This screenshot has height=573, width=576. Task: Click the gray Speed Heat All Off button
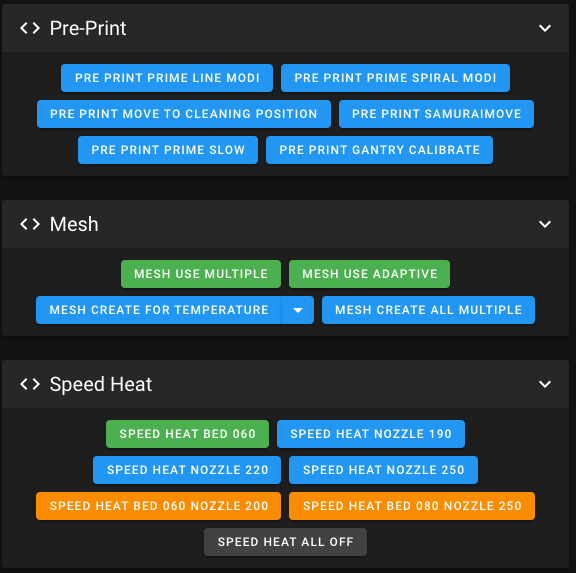(285, 542)
